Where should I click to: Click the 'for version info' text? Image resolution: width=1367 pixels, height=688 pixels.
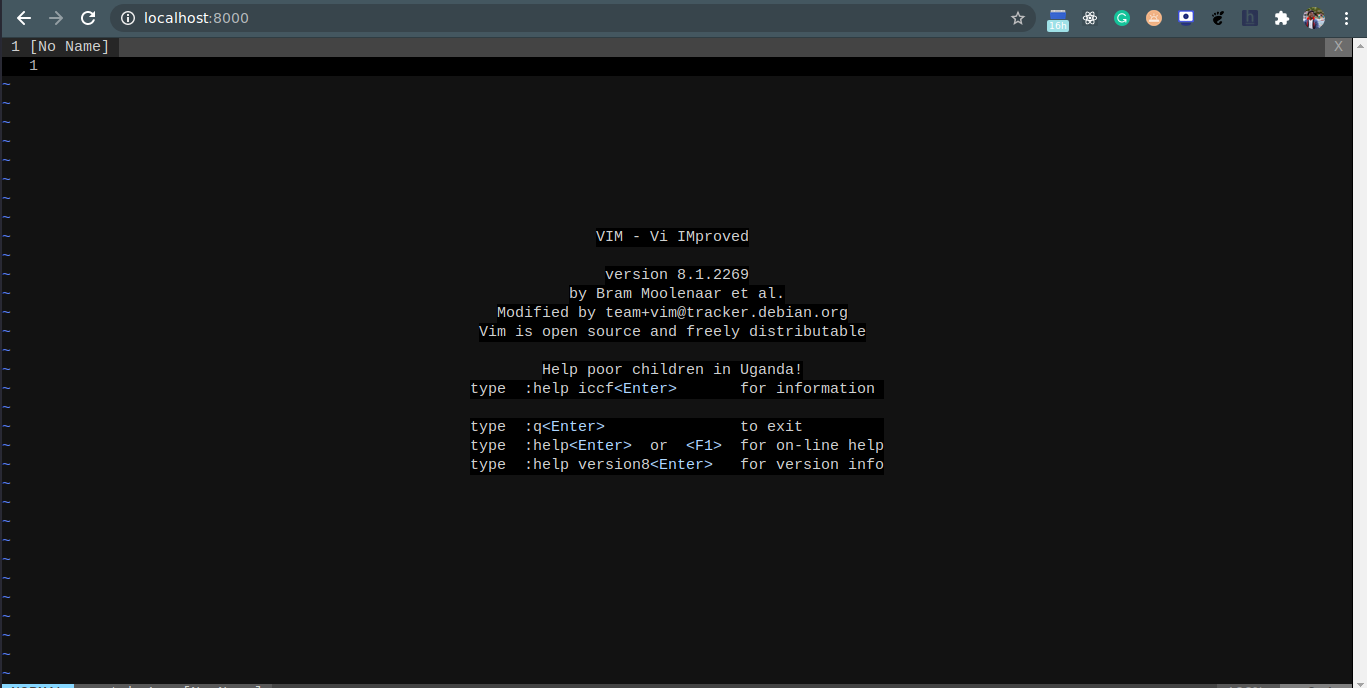point(812,465)
